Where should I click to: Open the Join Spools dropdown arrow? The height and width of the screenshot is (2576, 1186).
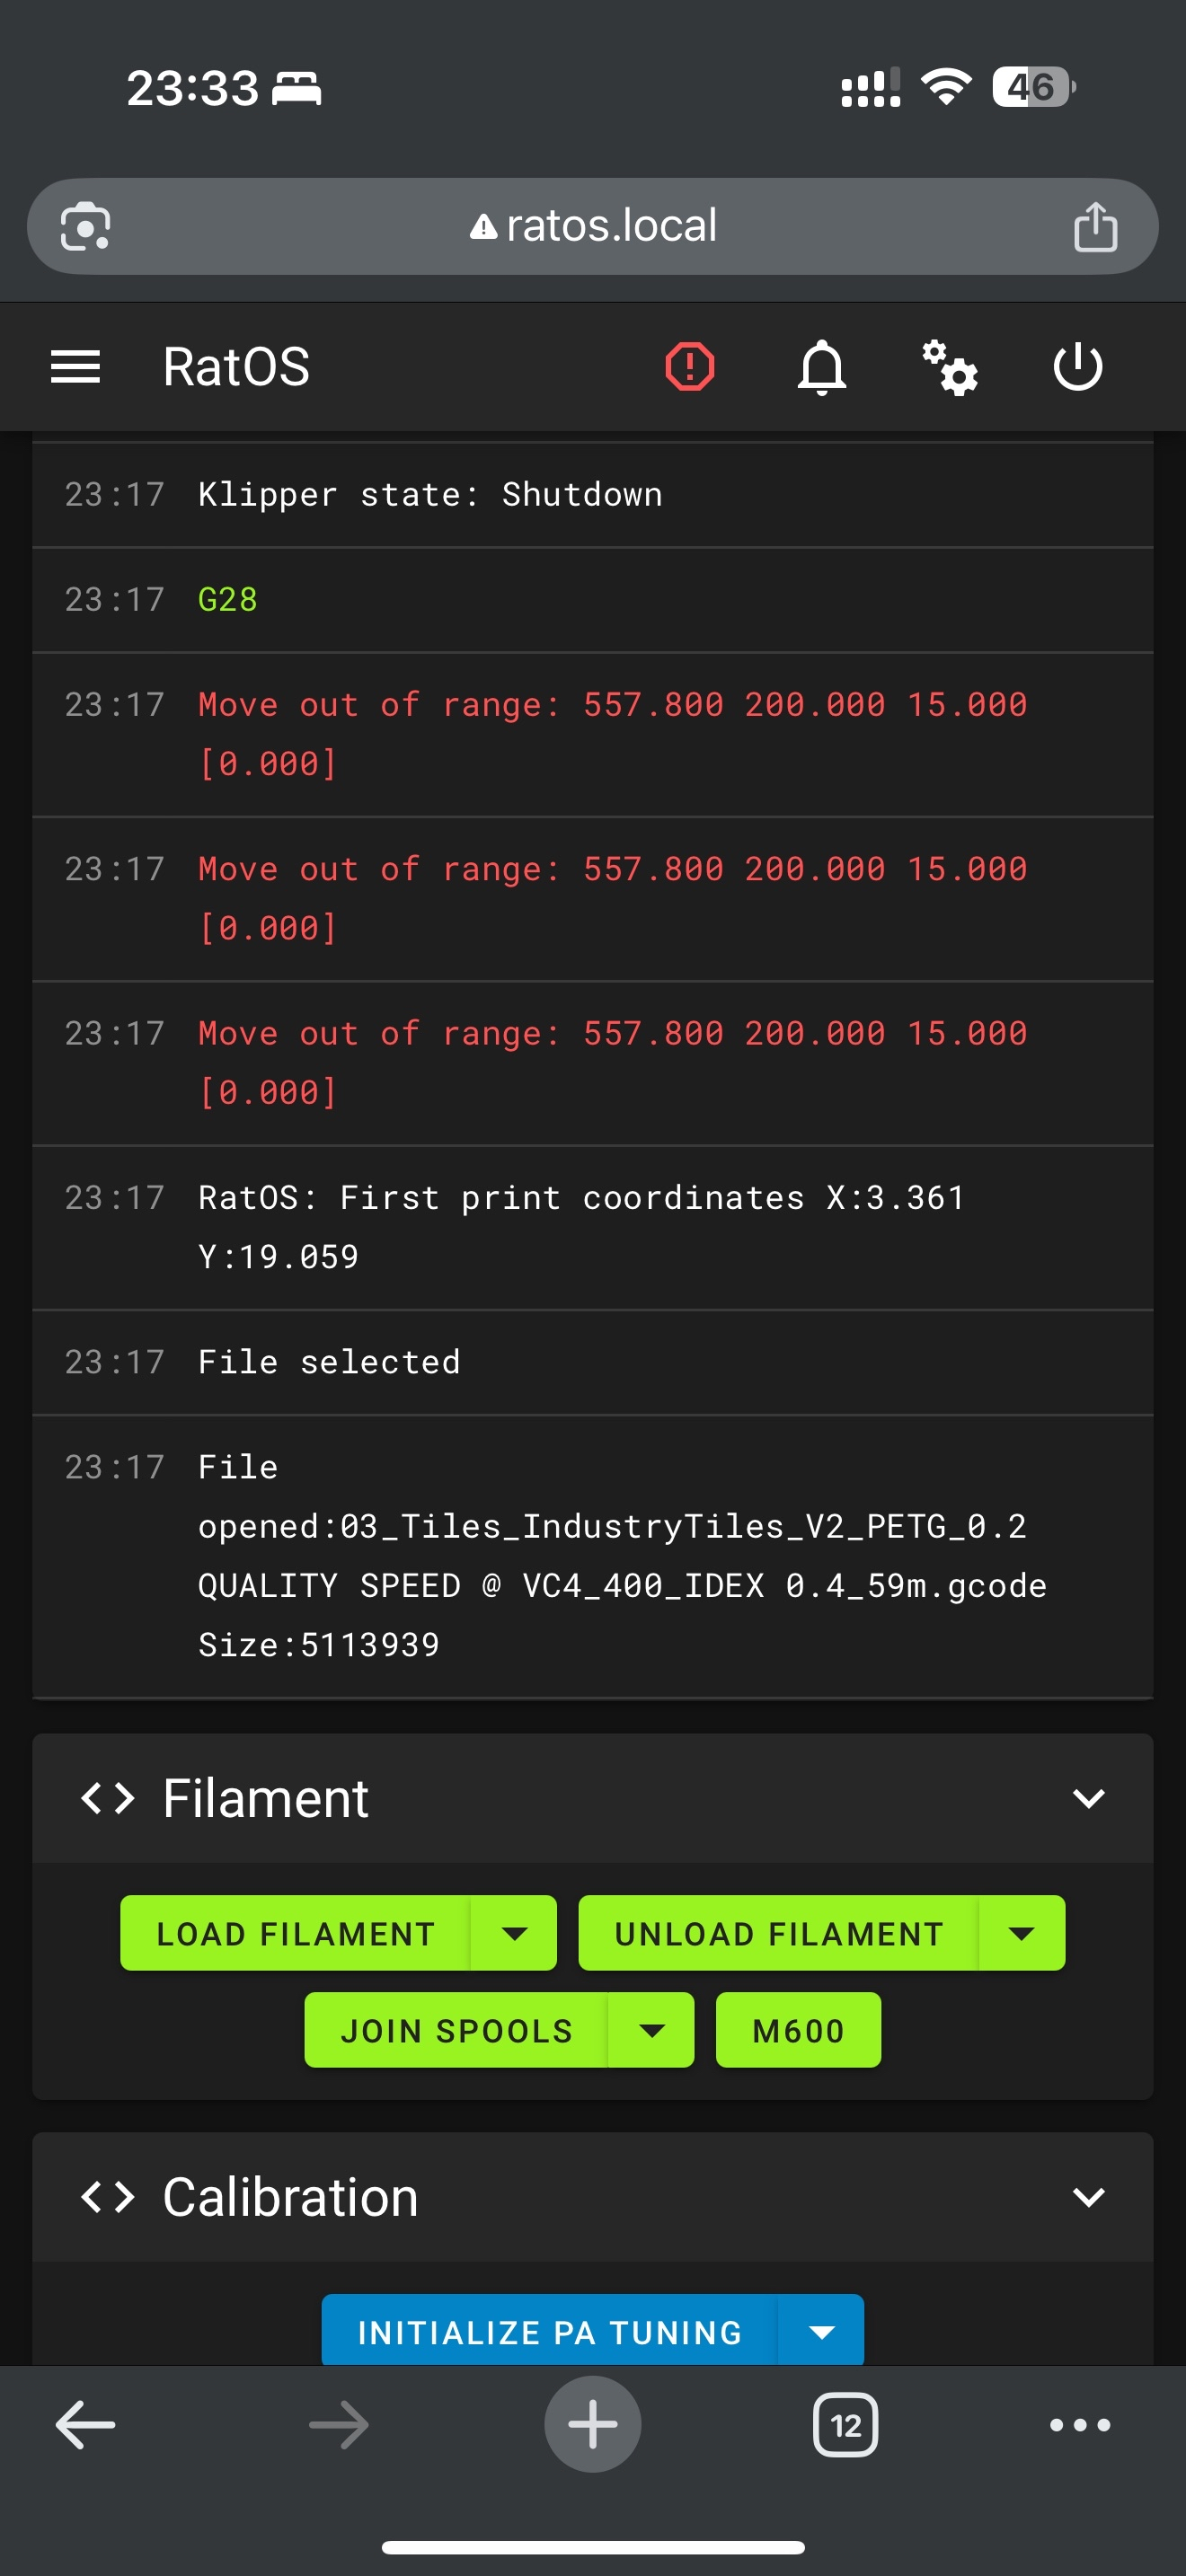(x=651, y=2030)
